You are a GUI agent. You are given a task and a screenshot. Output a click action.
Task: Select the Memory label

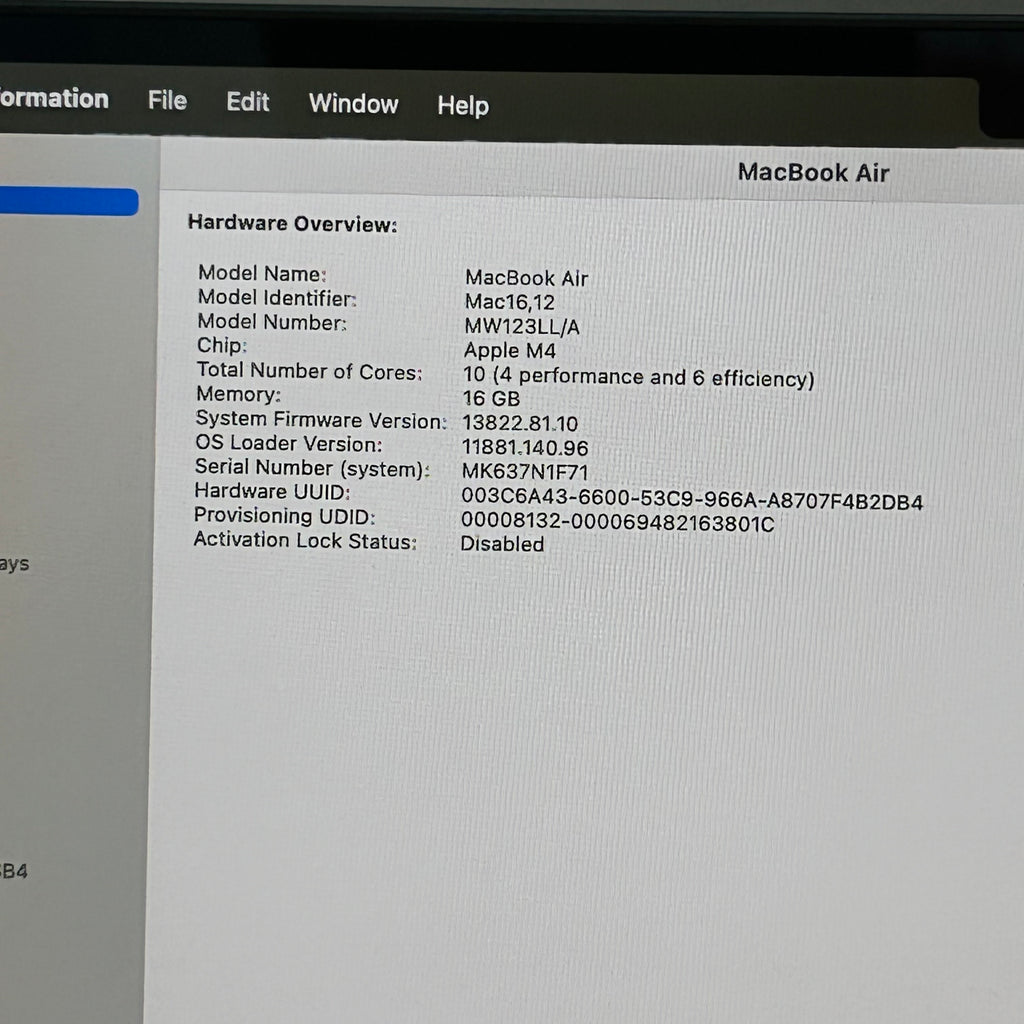point(238,394)
